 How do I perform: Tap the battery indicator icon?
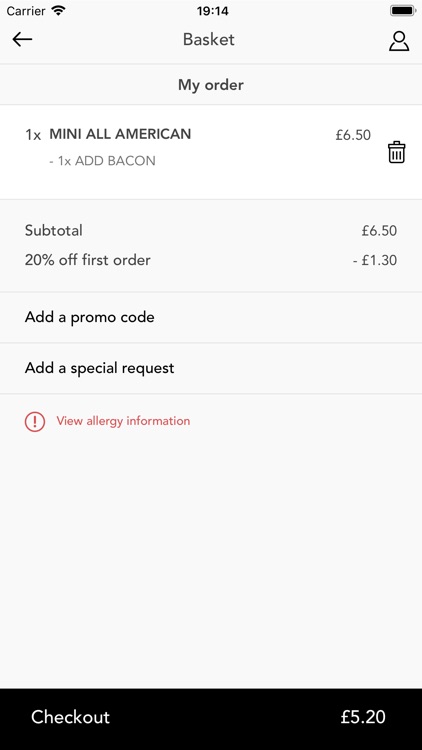coord(403,11)
